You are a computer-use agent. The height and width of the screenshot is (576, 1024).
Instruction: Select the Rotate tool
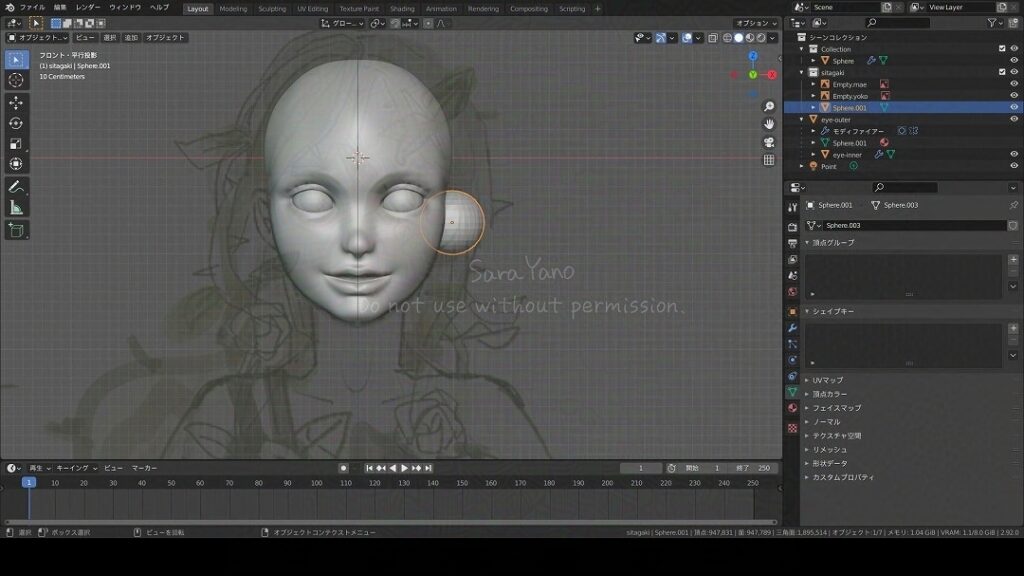tap(16, 123)
